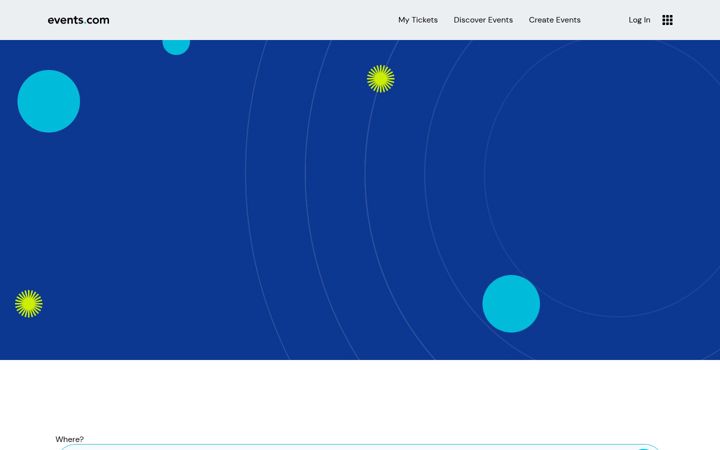Go to the events.com home logo
This screenshot has width=720, height=450.
(x=79, y=20)
